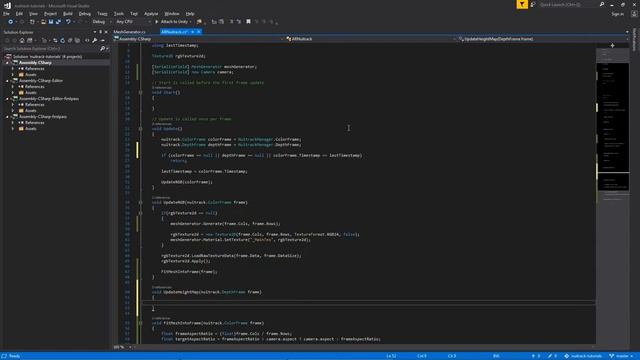Focus the Search Solution Explorer field
The height and width of the screenshot is (360, 640).
(51, 49)
